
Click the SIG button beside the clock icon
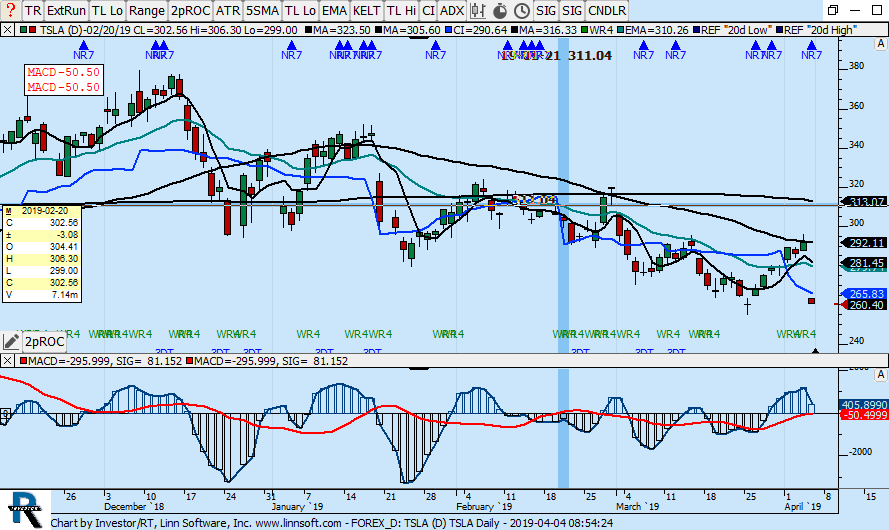[x=546, y=10]
